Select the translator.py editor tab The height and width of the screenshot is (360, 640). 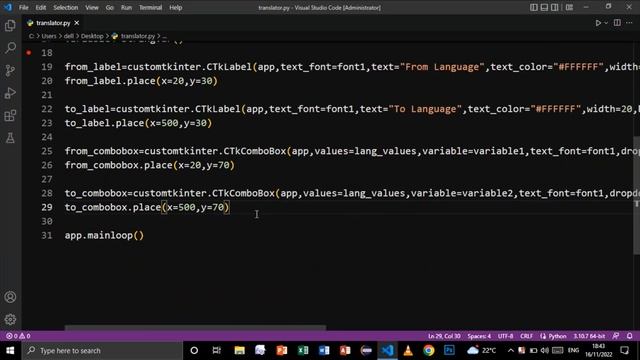pos(53,23)
